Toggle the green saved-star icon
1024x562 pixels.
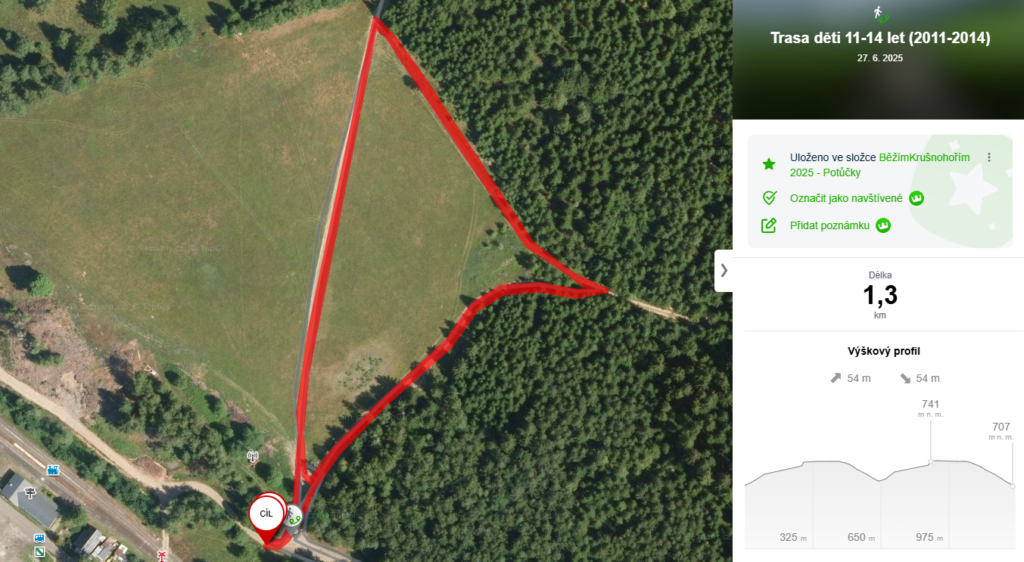coord(769,164)
